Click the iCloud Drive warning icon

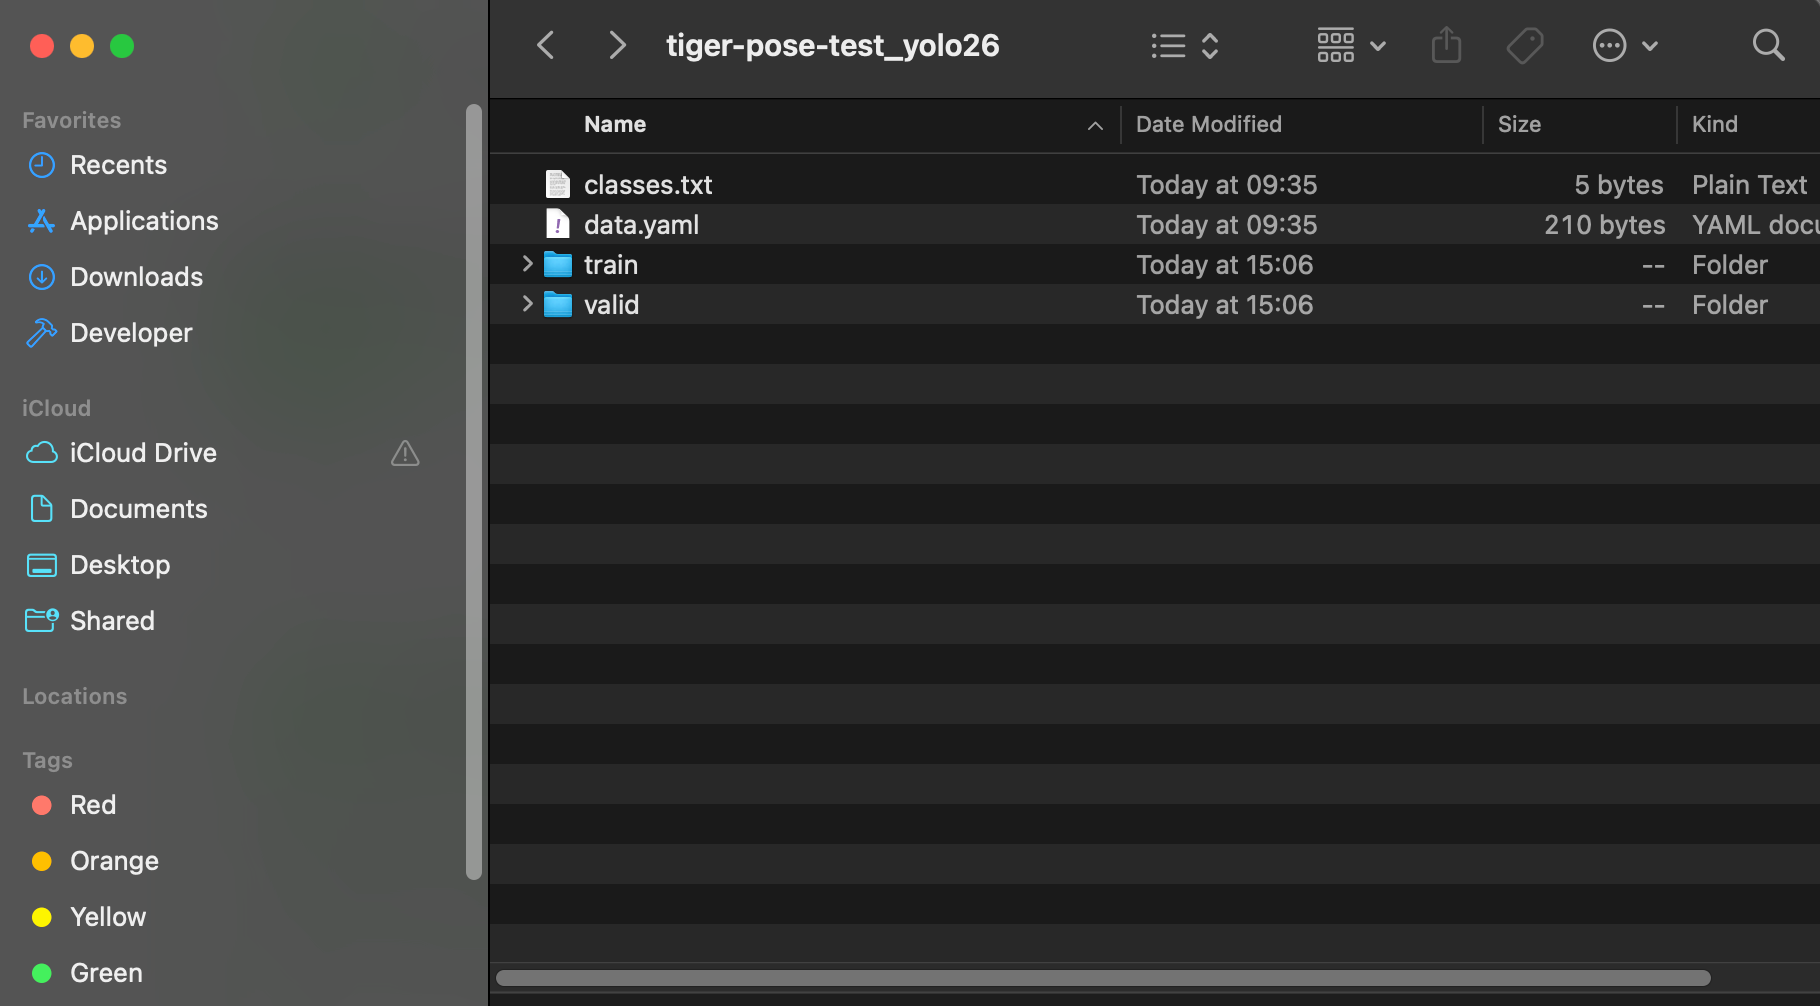click(405, 453)
